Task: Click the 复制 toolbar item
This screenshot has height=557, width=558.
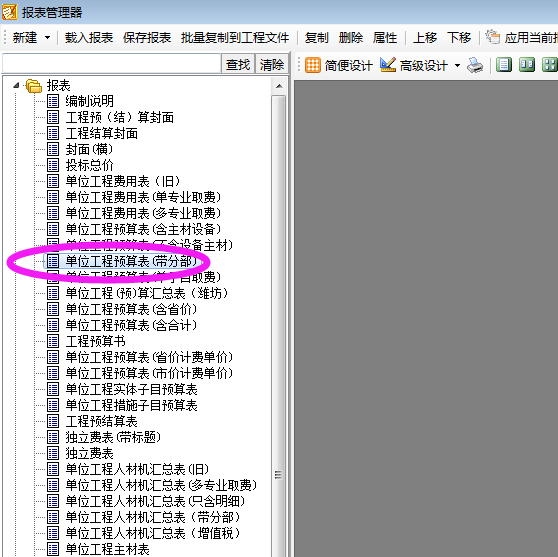Action: [x=316, y=37]
